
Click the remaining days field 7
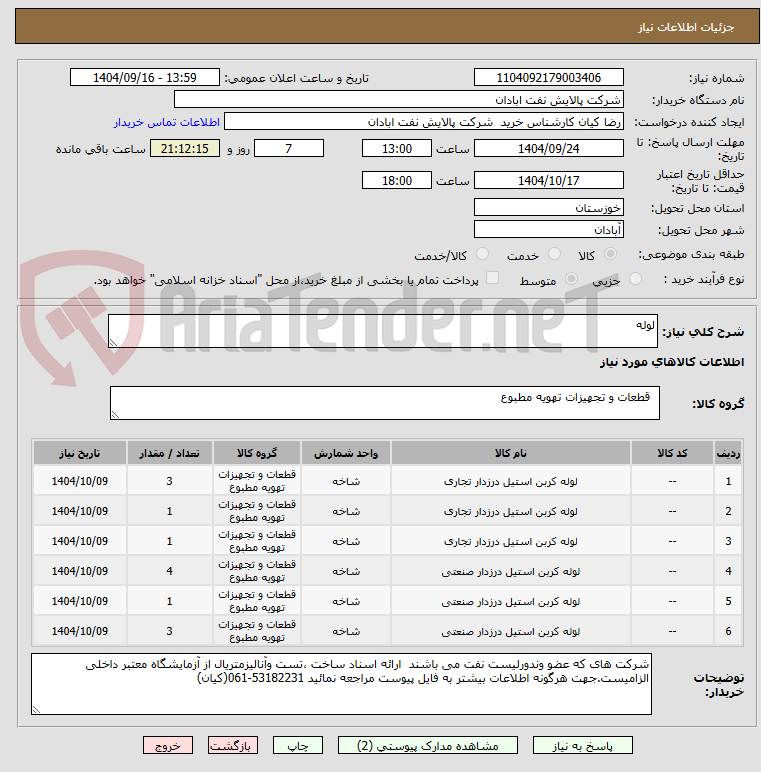pyautogui.click(x=289, y=149)
